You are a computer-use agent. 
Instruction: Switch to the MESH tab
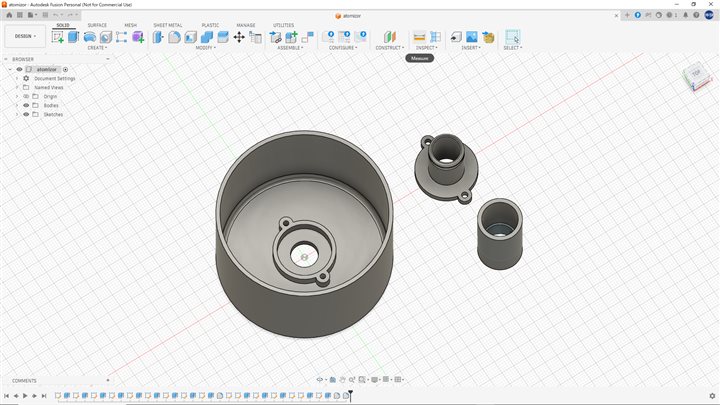130,25
